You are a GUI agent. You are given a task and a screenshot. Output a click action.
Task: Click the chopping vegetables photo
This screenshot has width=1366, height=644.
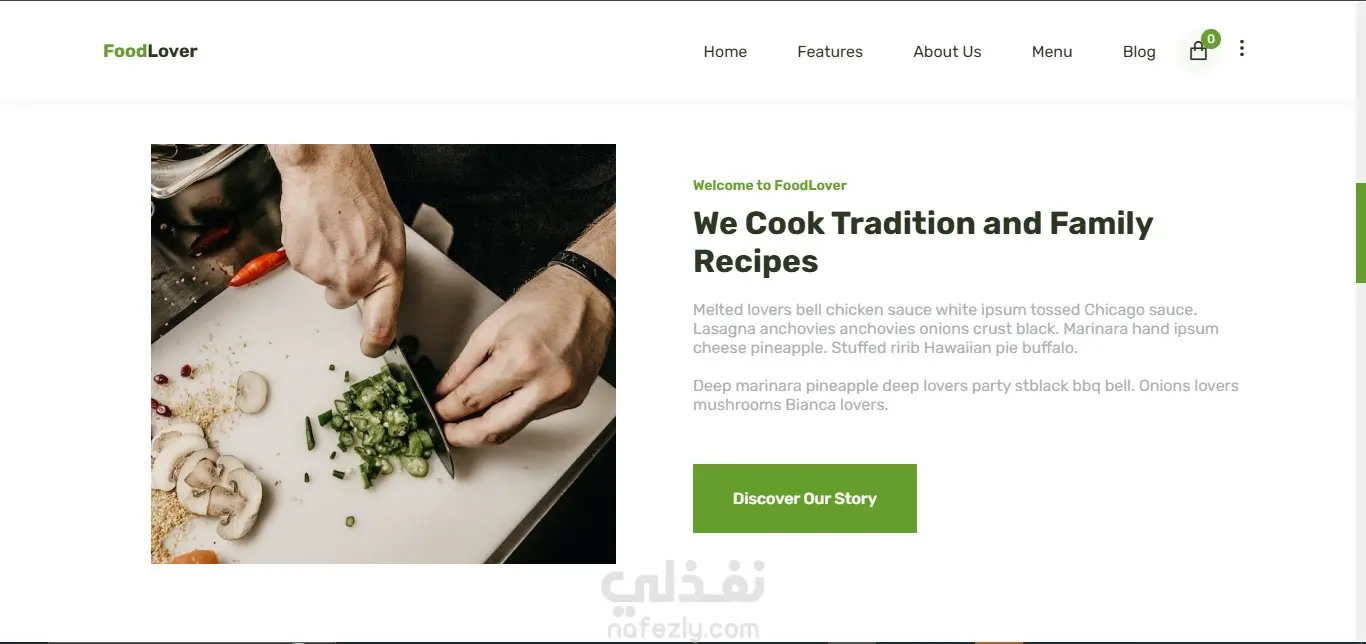[x=383, y=354]
